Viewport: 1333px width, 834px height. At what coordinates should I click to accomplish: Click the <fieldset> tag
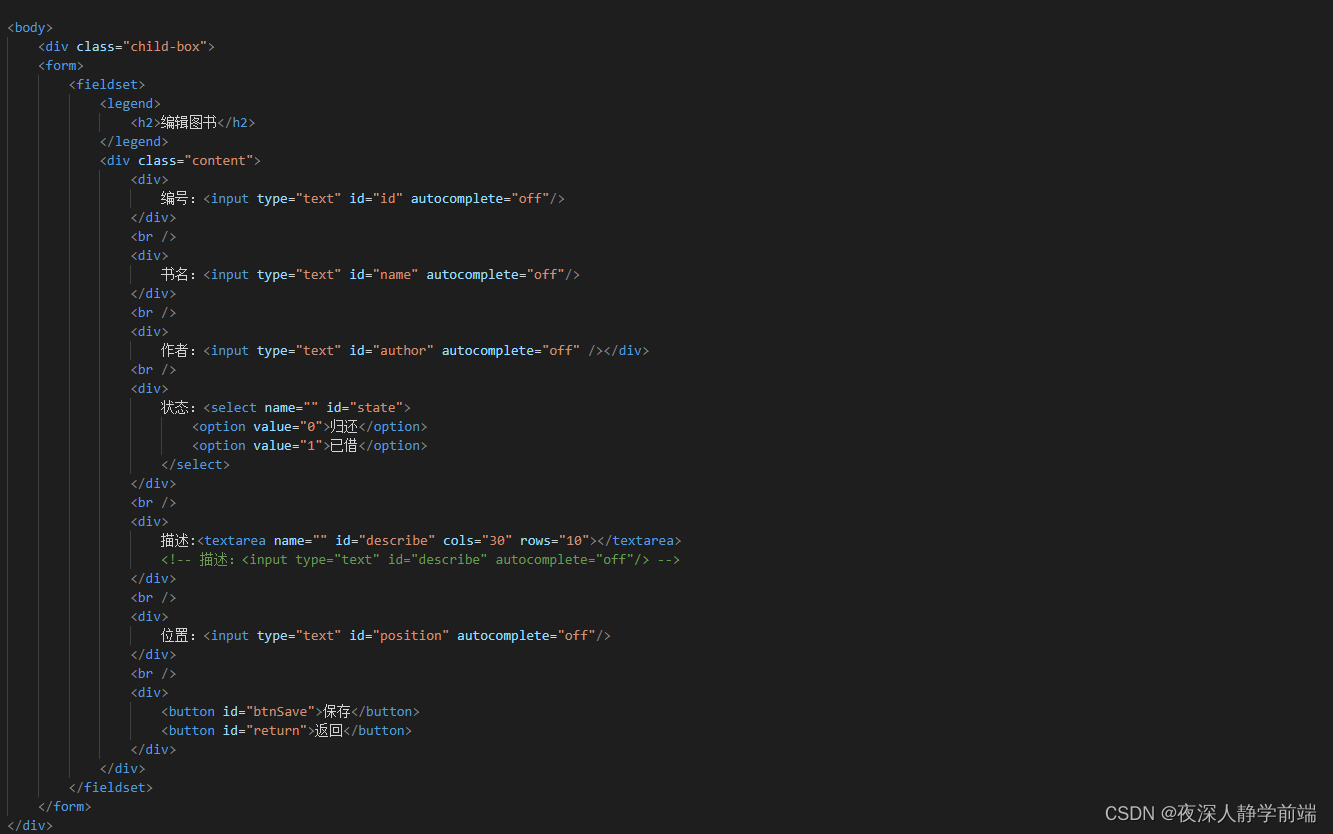tap(107, 84)
